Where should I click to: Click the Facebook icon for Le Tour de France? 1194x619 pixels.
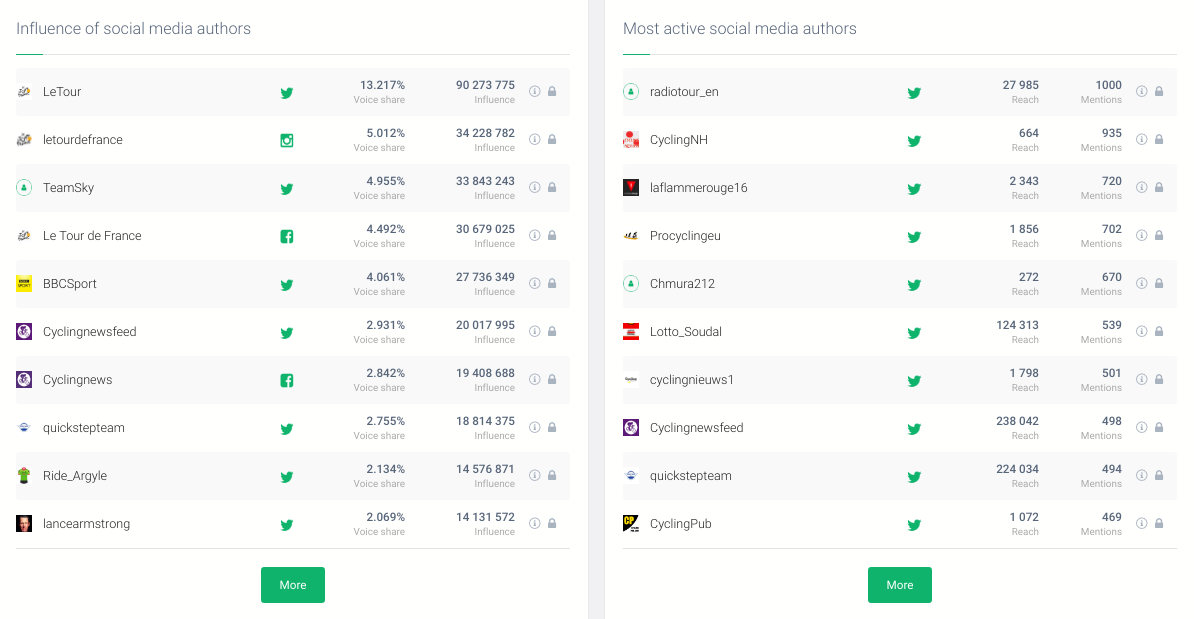287,237
